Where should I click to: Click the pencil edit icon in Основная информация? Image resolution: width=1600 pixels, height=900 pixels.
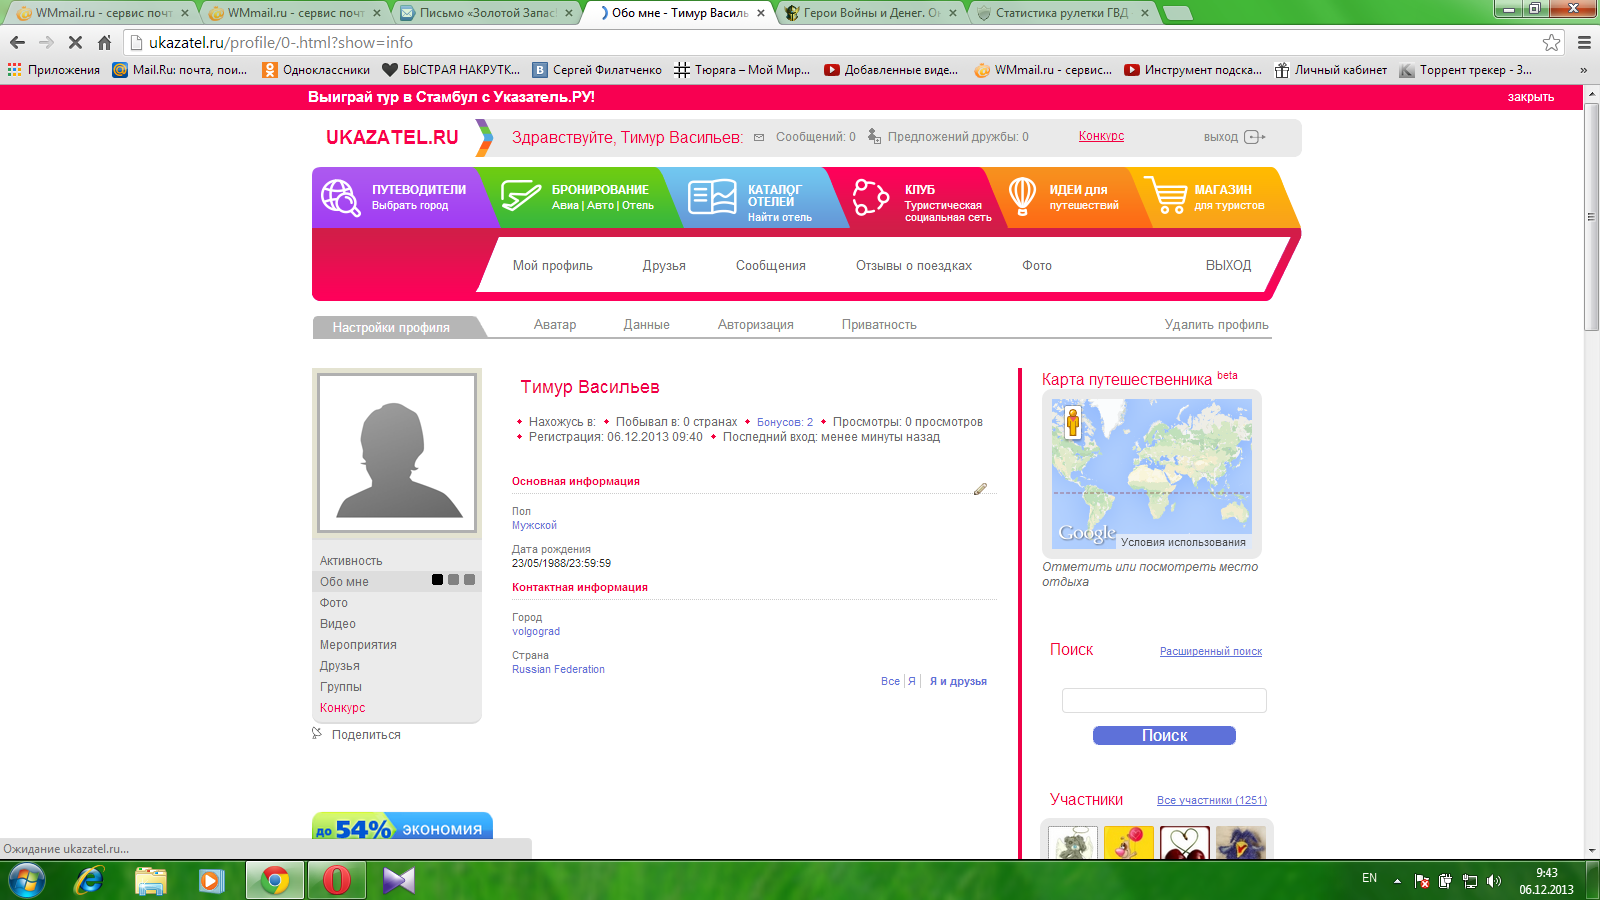point(980,489)
